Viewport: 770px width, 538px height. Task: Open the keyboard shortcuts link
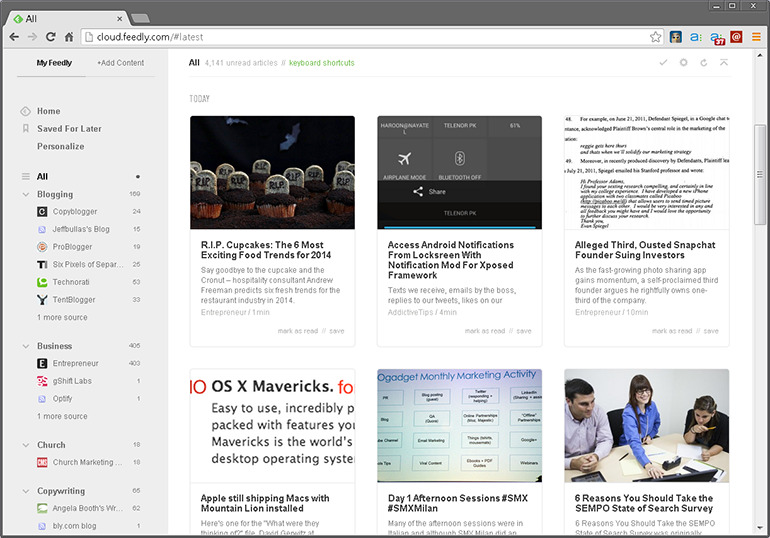click(x=321, y=63)
